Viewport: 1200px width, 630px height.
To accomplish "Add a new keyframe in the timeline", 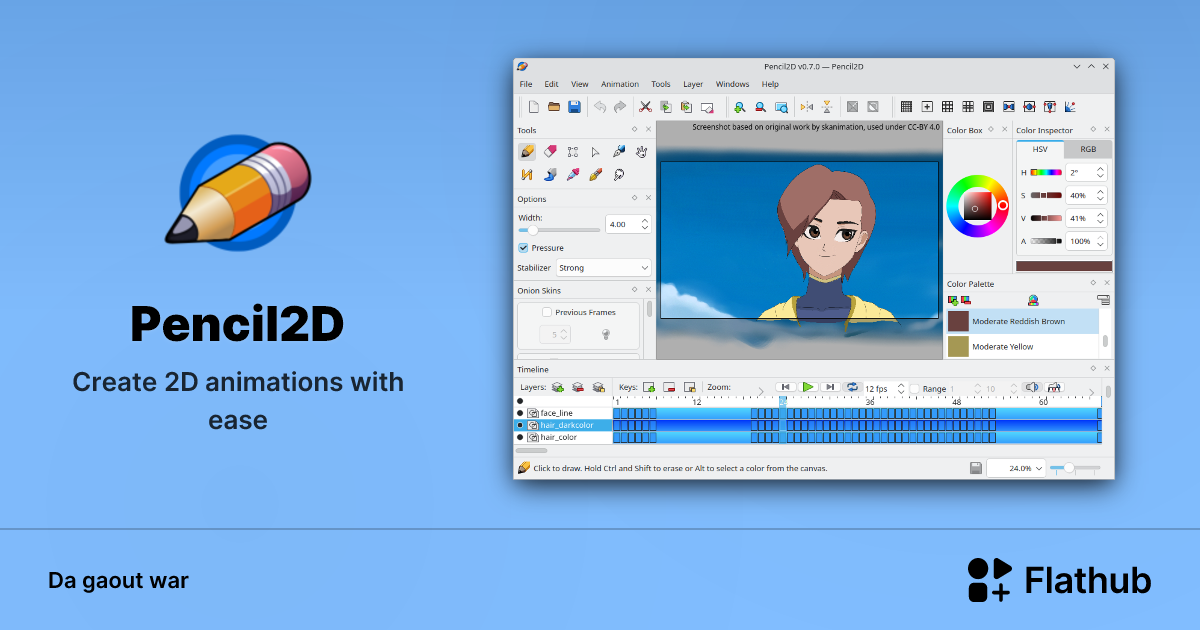I will point(650,387).
